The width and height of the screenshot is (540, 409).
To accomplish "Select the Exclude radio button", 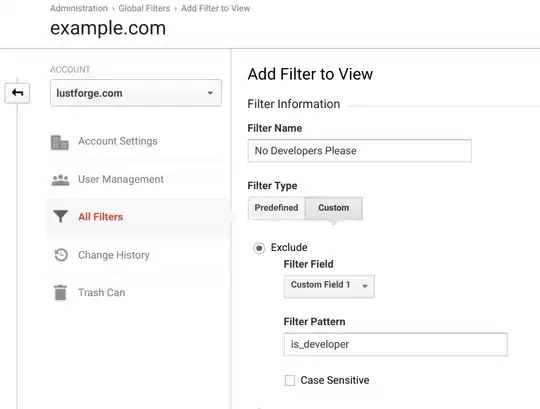I will point(259,248).
